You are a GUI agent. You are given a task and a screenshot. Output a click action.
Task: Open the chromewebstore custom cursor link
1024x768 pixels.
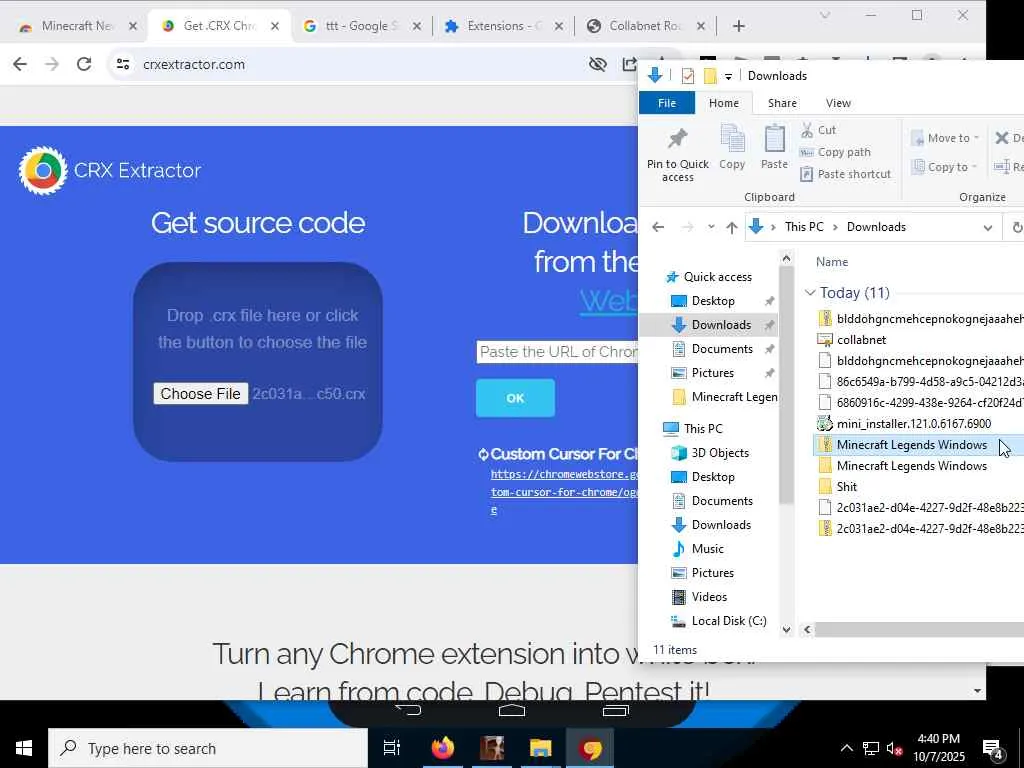coord(564,492)
